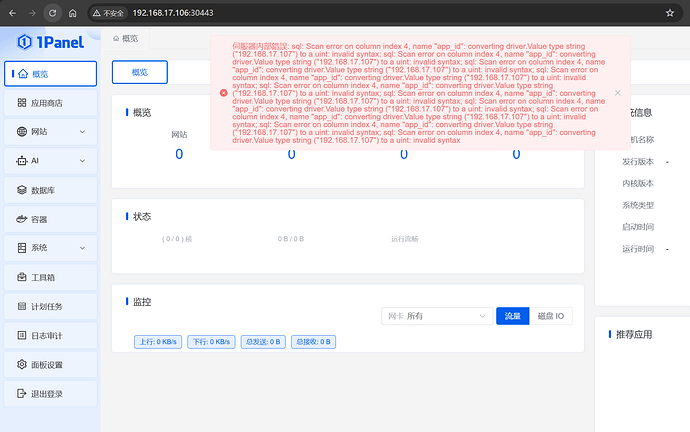Open the 容器 container sidebar icon
690x432 pixels.
(22, 219)
